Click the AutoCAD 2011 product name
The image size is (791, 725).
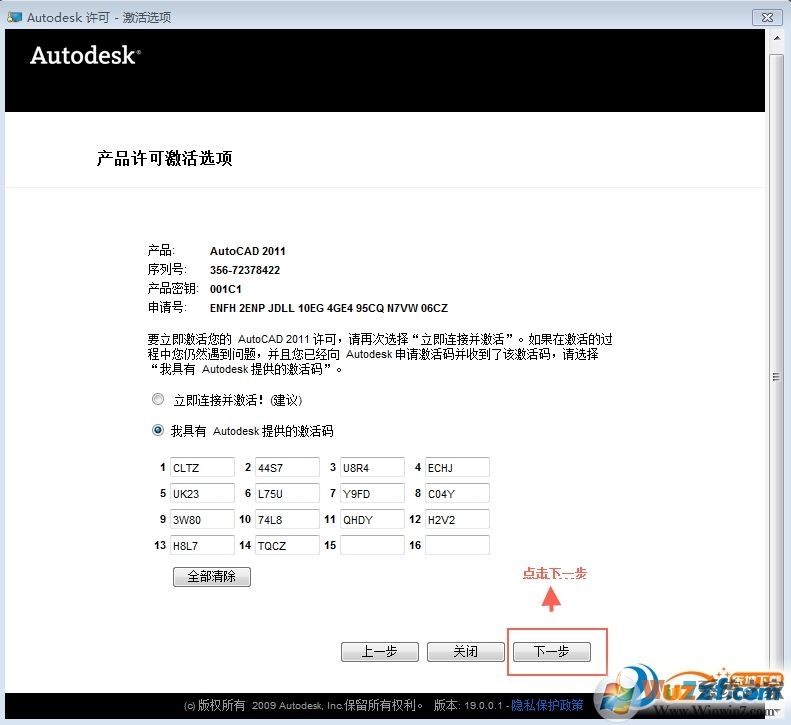tap(247, 251)
